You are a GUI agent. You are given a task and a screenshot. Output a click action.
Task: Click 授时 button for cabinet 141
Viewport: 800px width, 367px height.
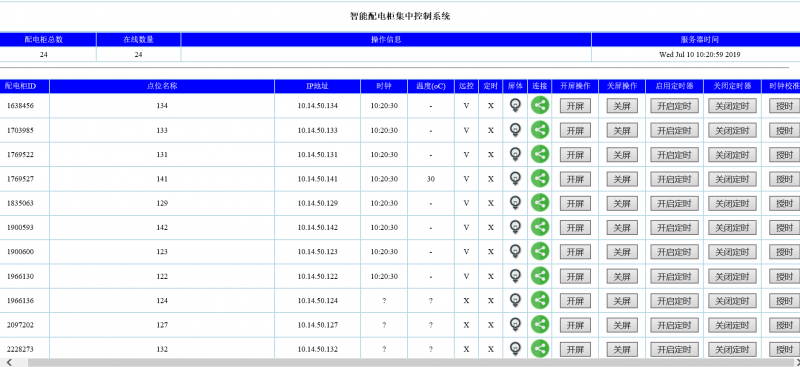[785, 179]
